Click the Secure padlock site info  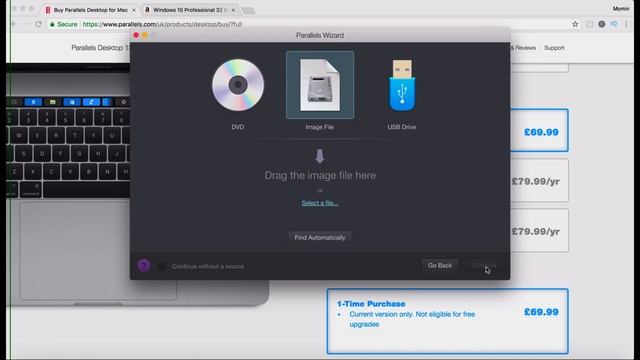(x=63, y=24)
